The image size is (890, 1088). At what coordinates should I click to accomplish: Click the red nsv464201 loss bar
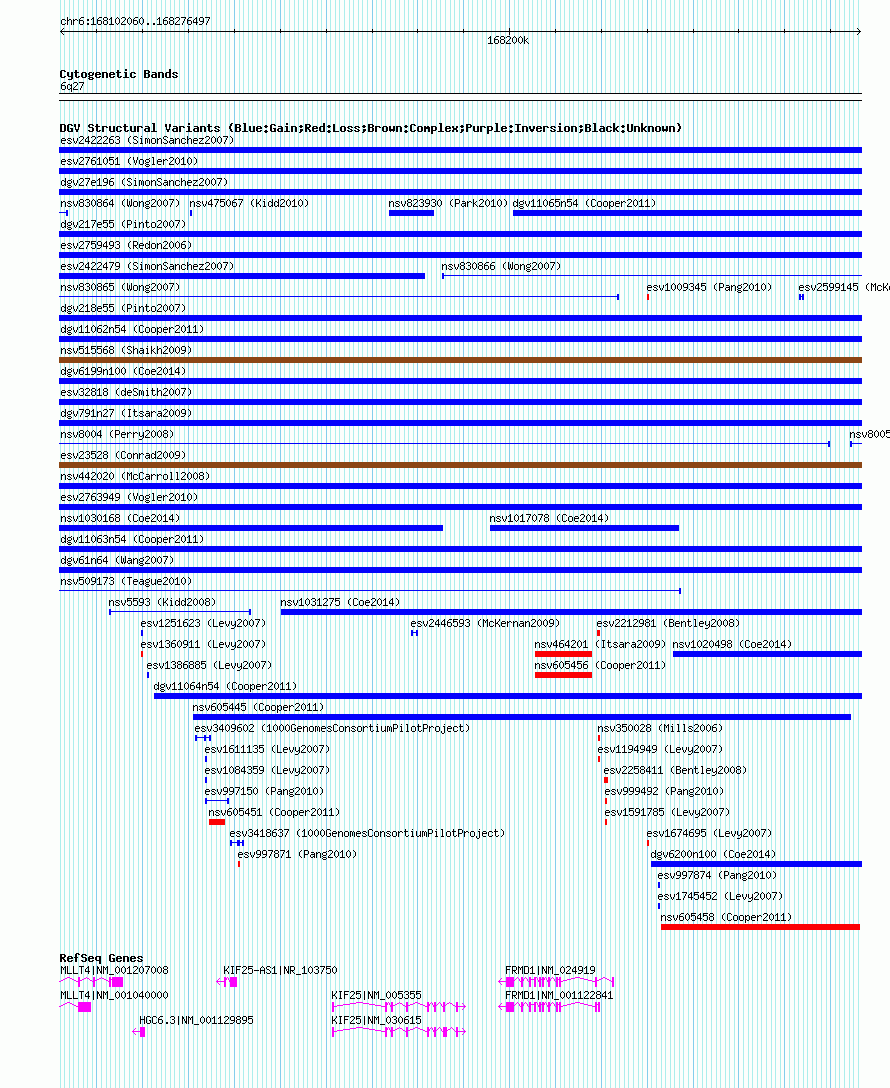pos(563,654)
